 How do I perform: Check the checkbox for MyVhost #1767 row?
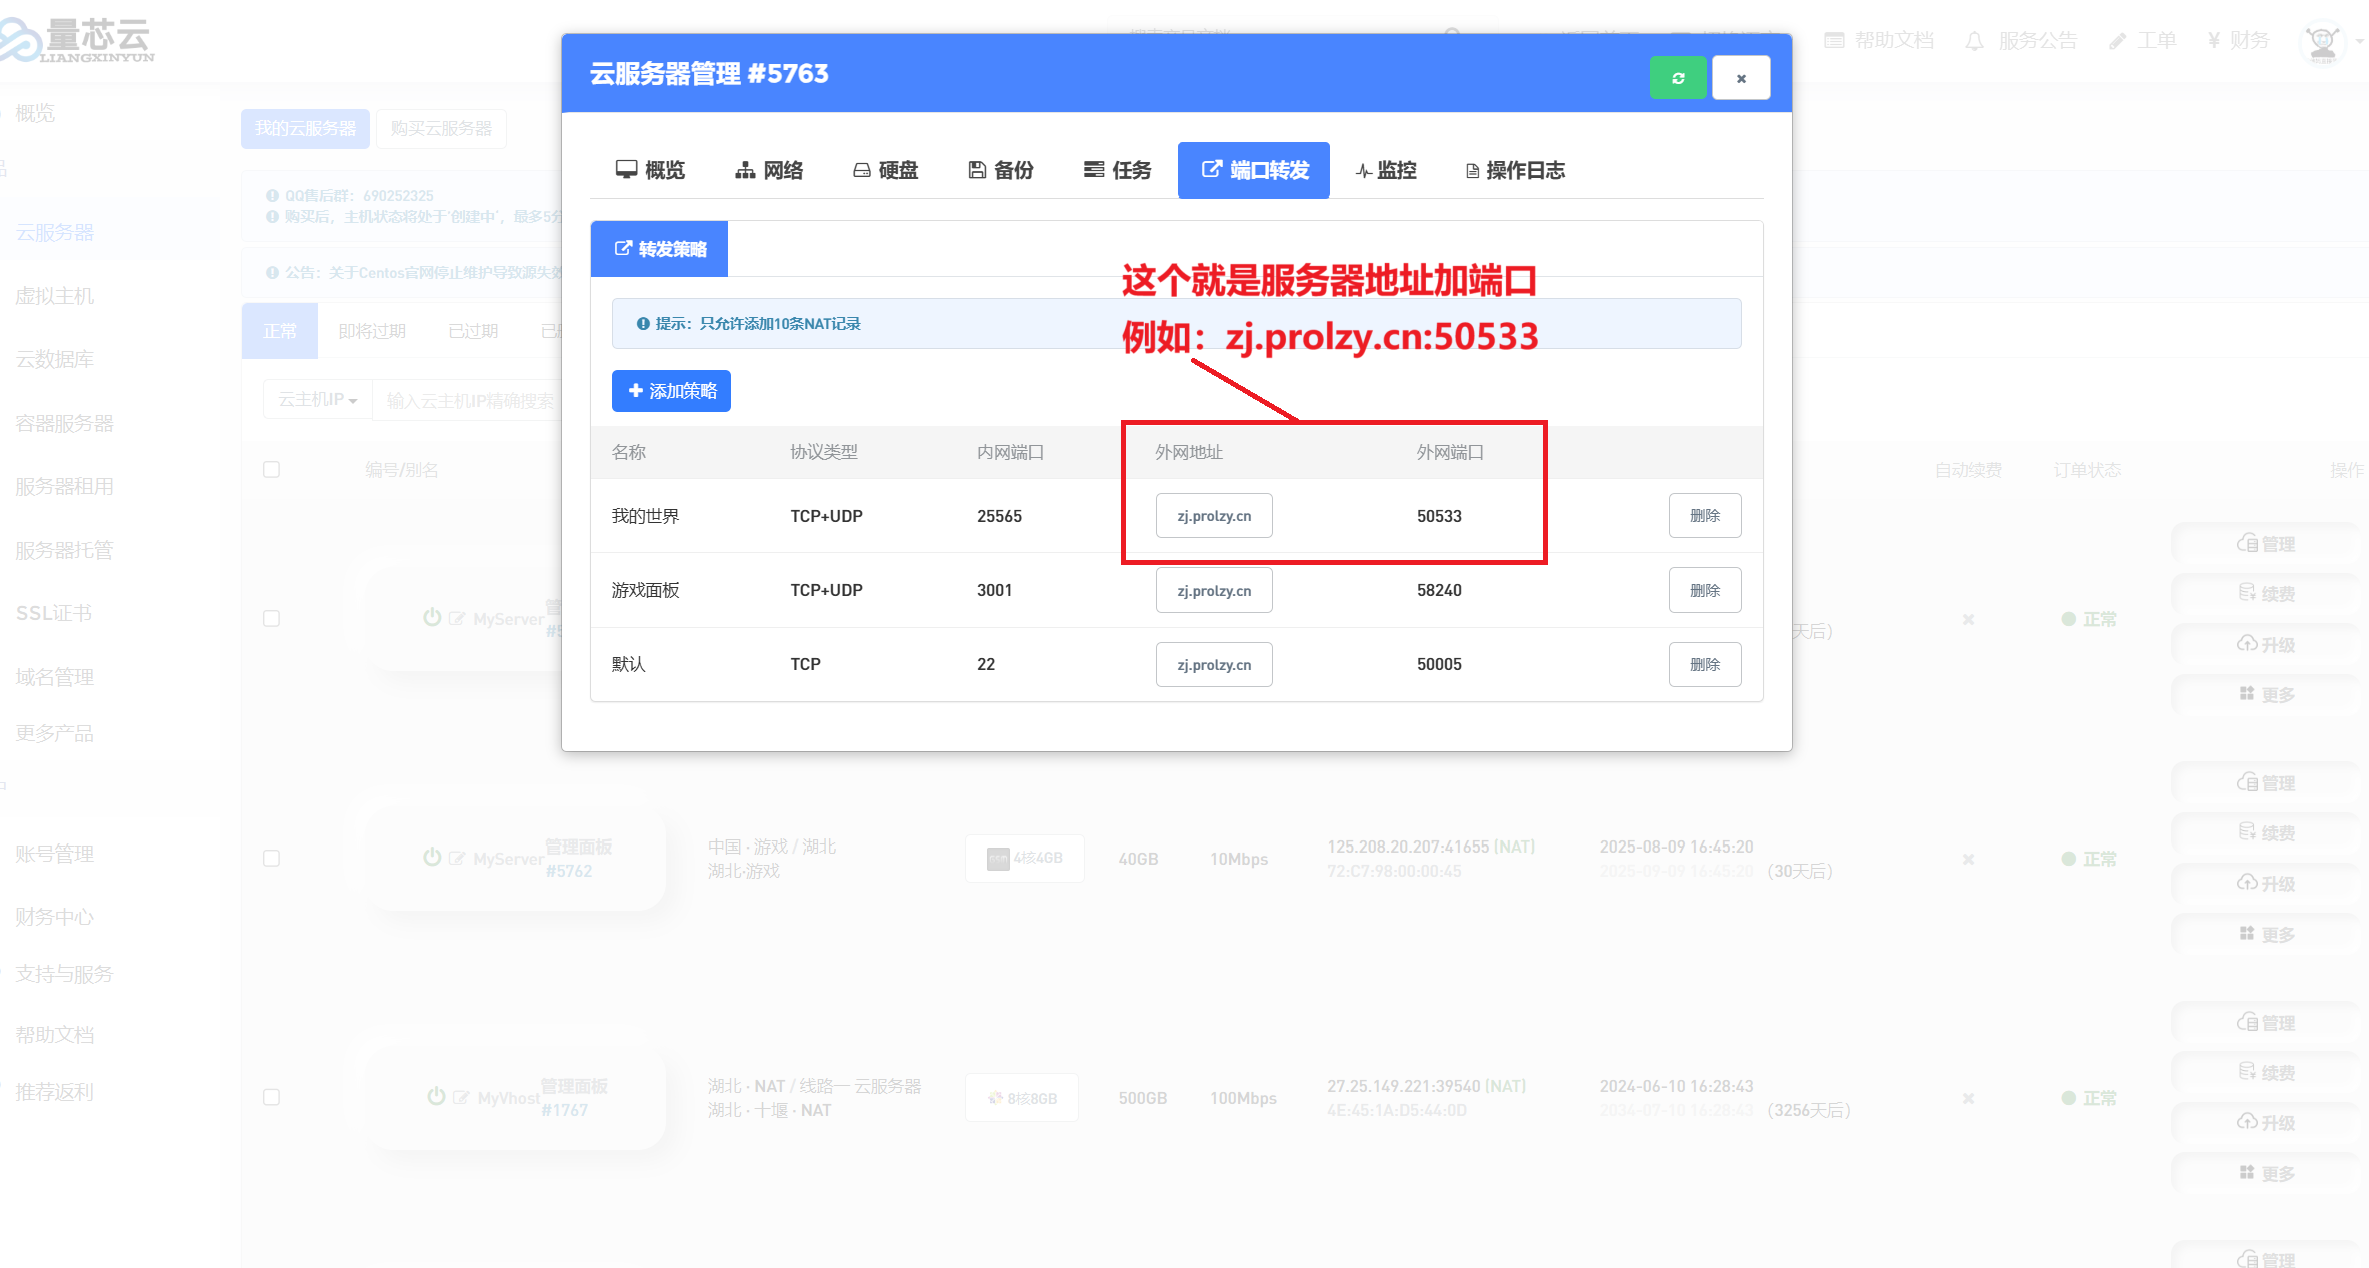click(271, 1097)
